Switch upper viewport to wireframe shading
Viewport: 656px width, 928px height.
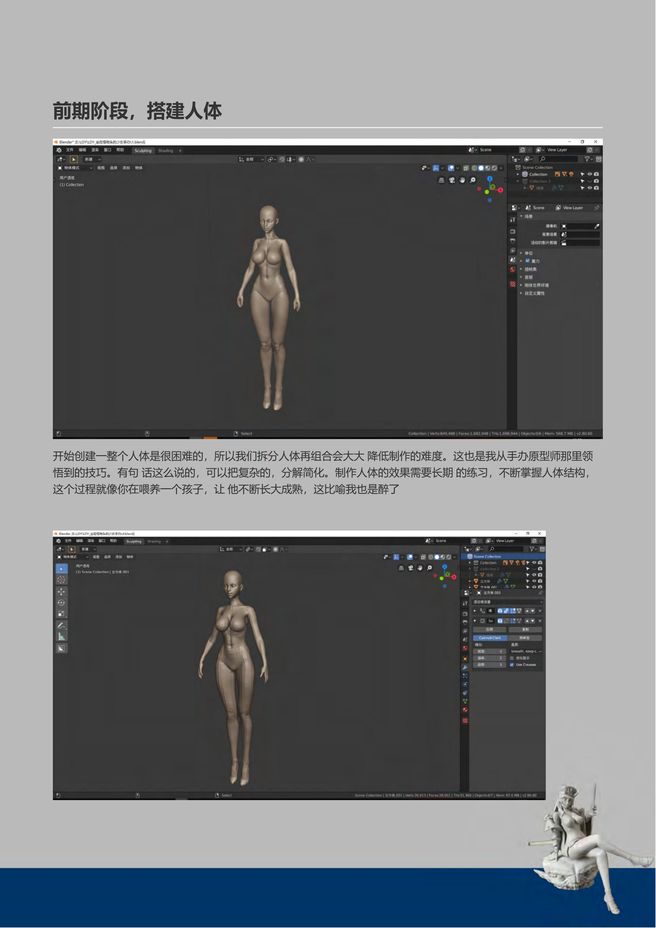pyautogui.click(x=474, y=168)
